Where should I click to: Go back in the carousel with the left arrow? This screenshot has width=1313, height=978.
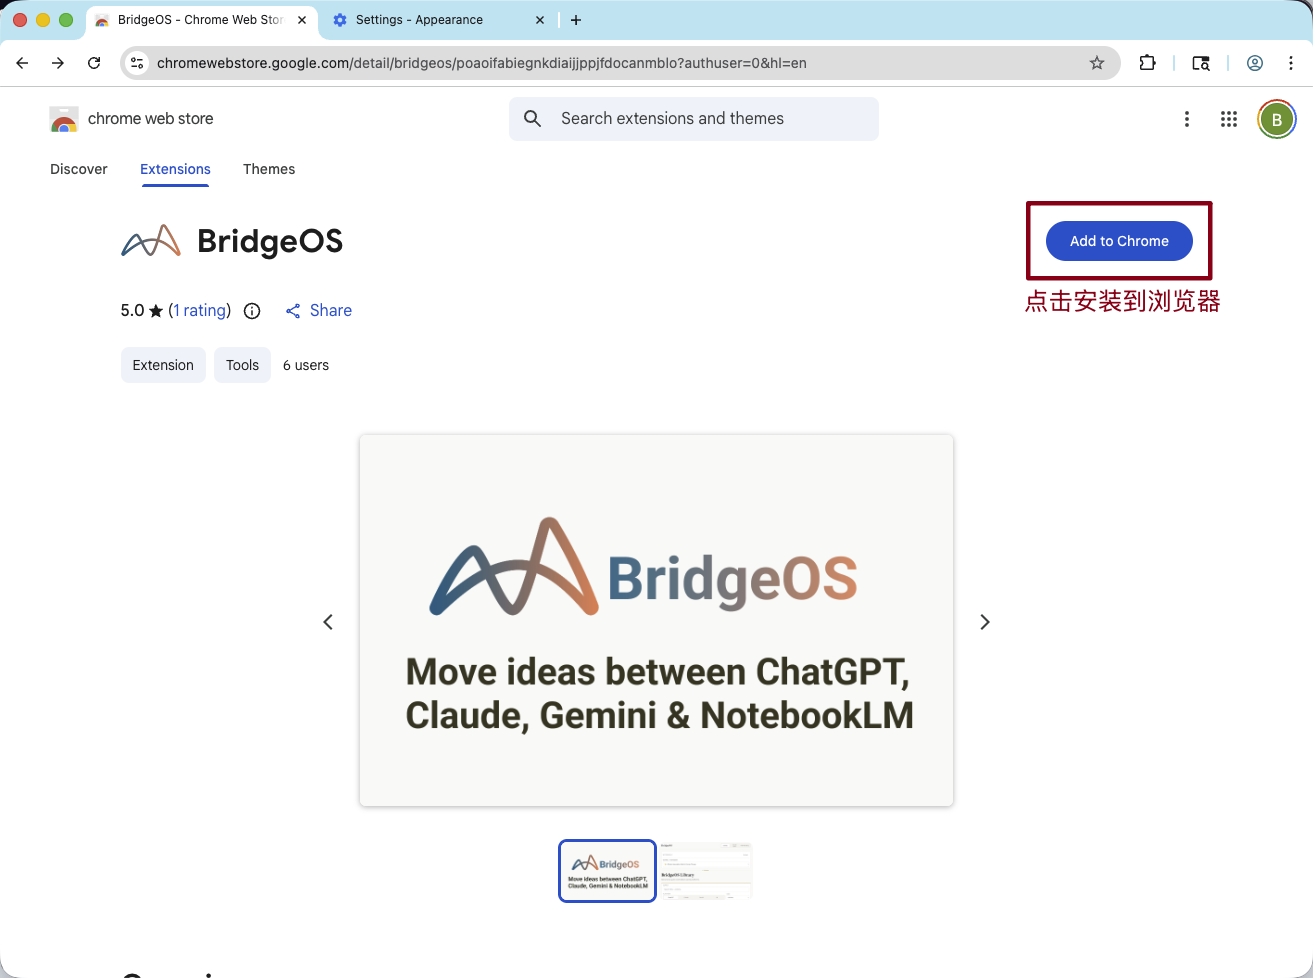328,621
